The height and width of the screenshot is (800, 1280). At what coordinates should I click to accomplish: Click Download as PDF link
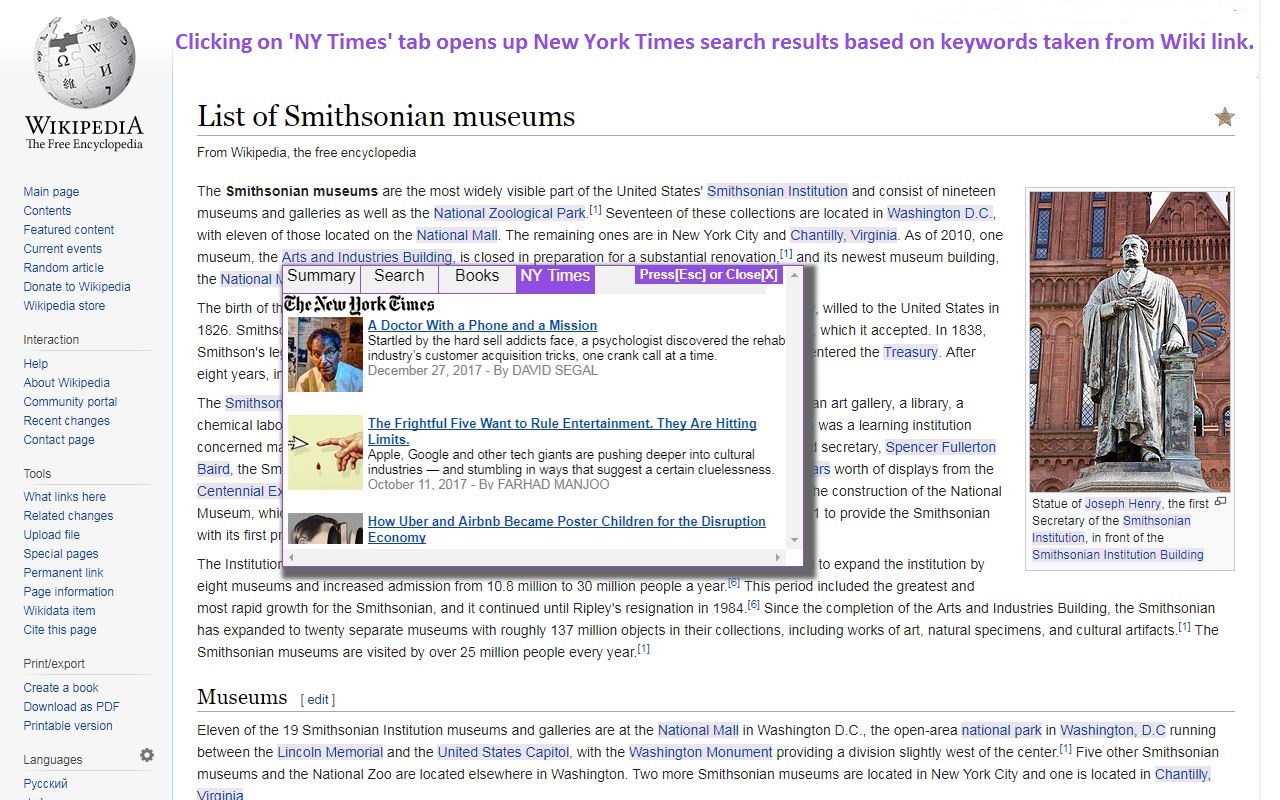[72, 707]
